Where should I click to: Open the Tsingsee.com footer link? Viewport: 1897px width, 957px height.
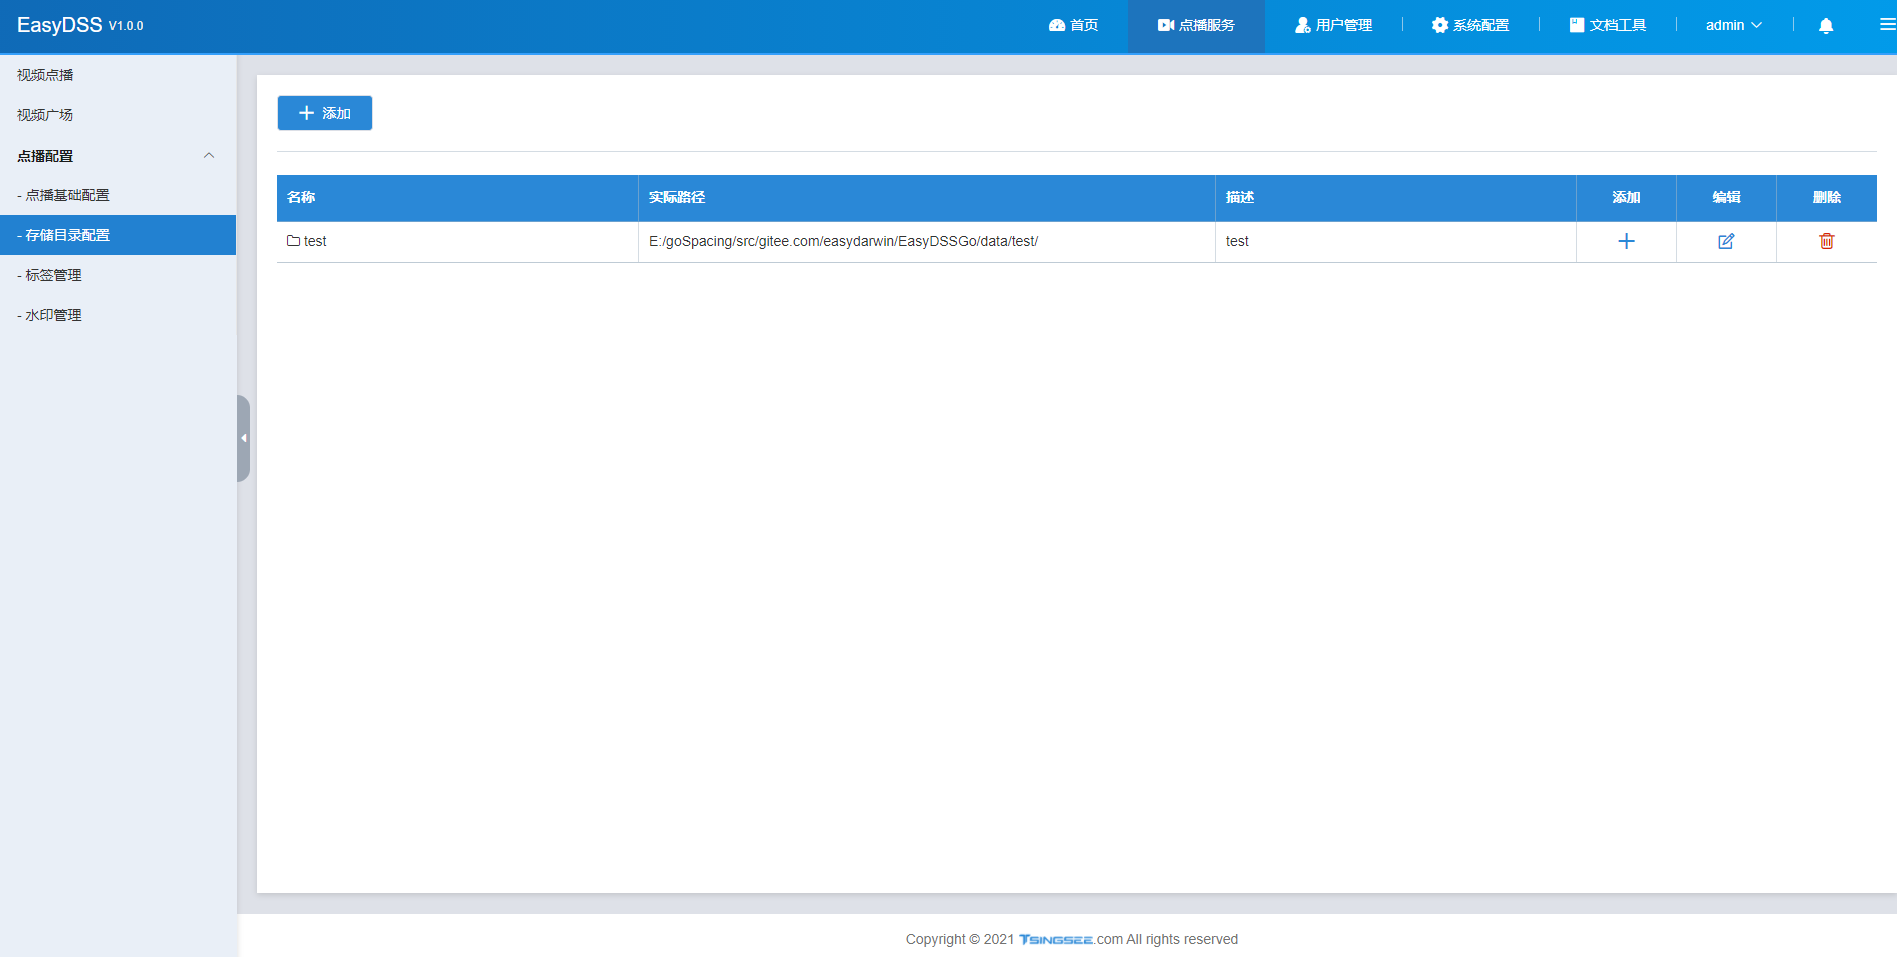(1070, 939)
